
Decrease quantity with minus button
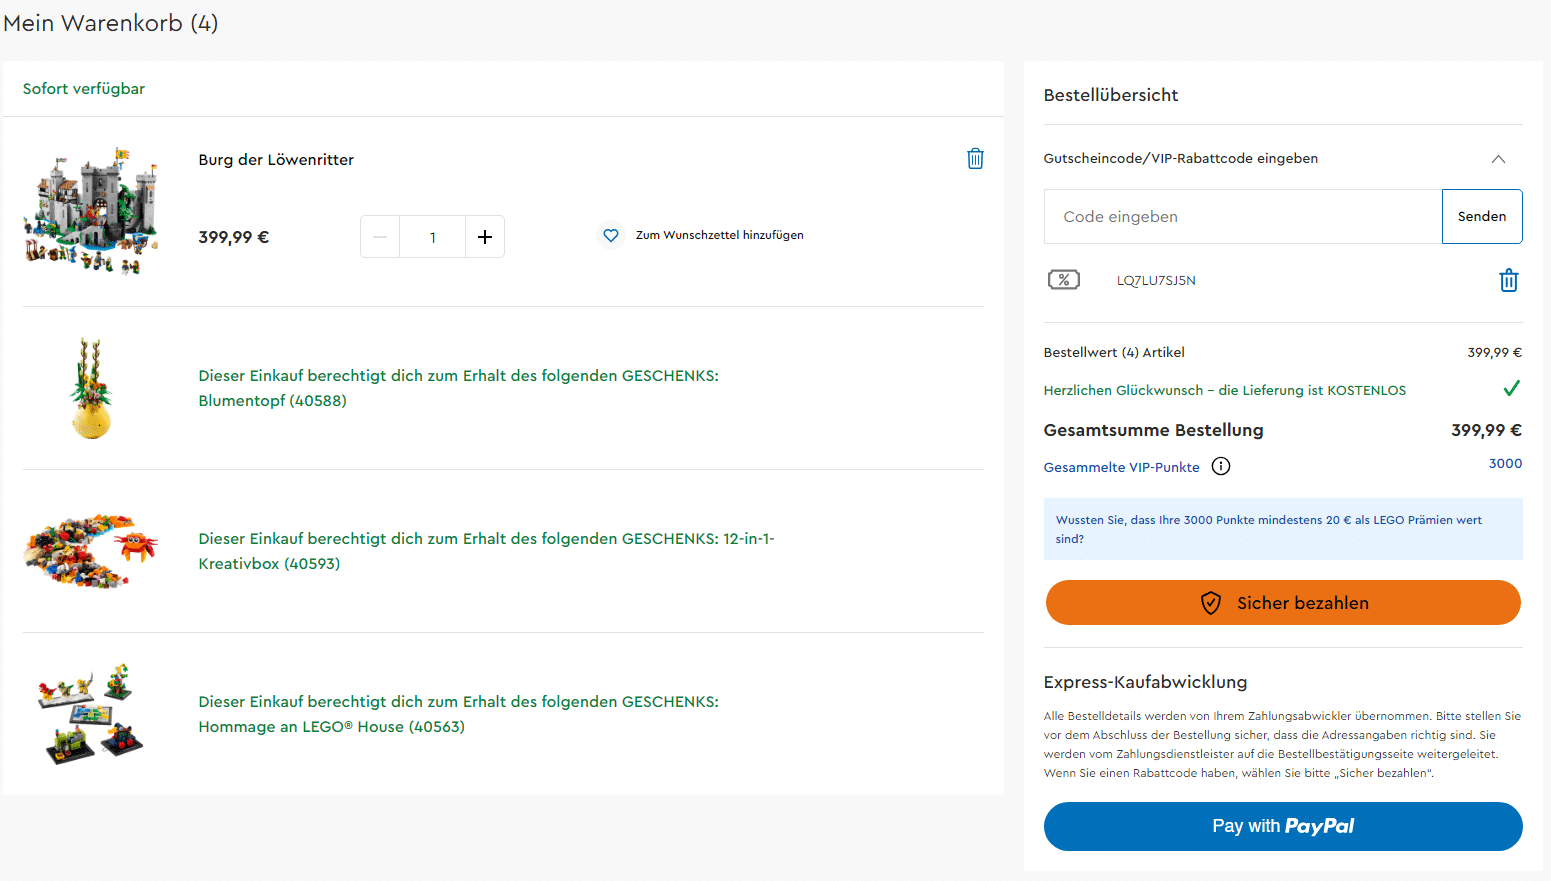380,237
